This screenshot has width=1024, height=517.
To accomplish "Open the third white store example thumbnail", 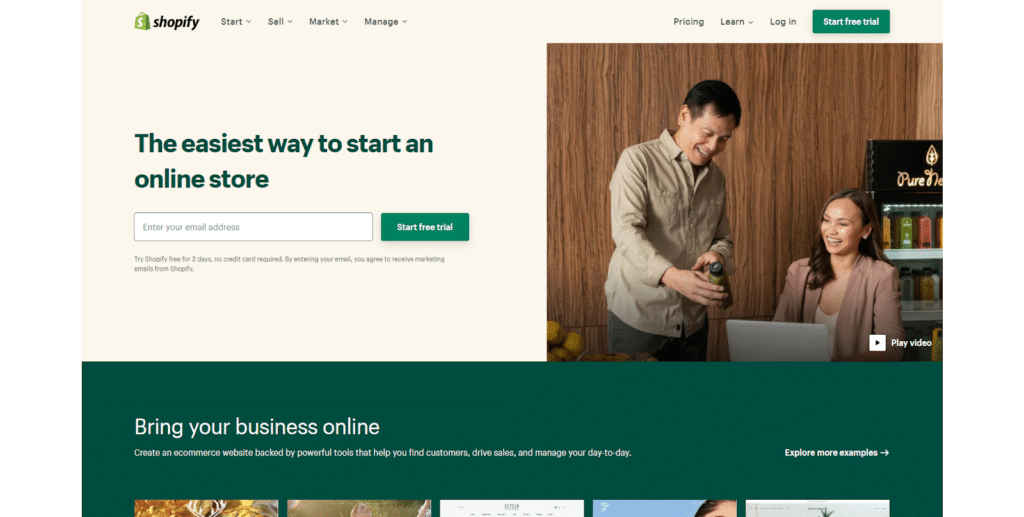I will pyautogui.click(x=512, y=509).
